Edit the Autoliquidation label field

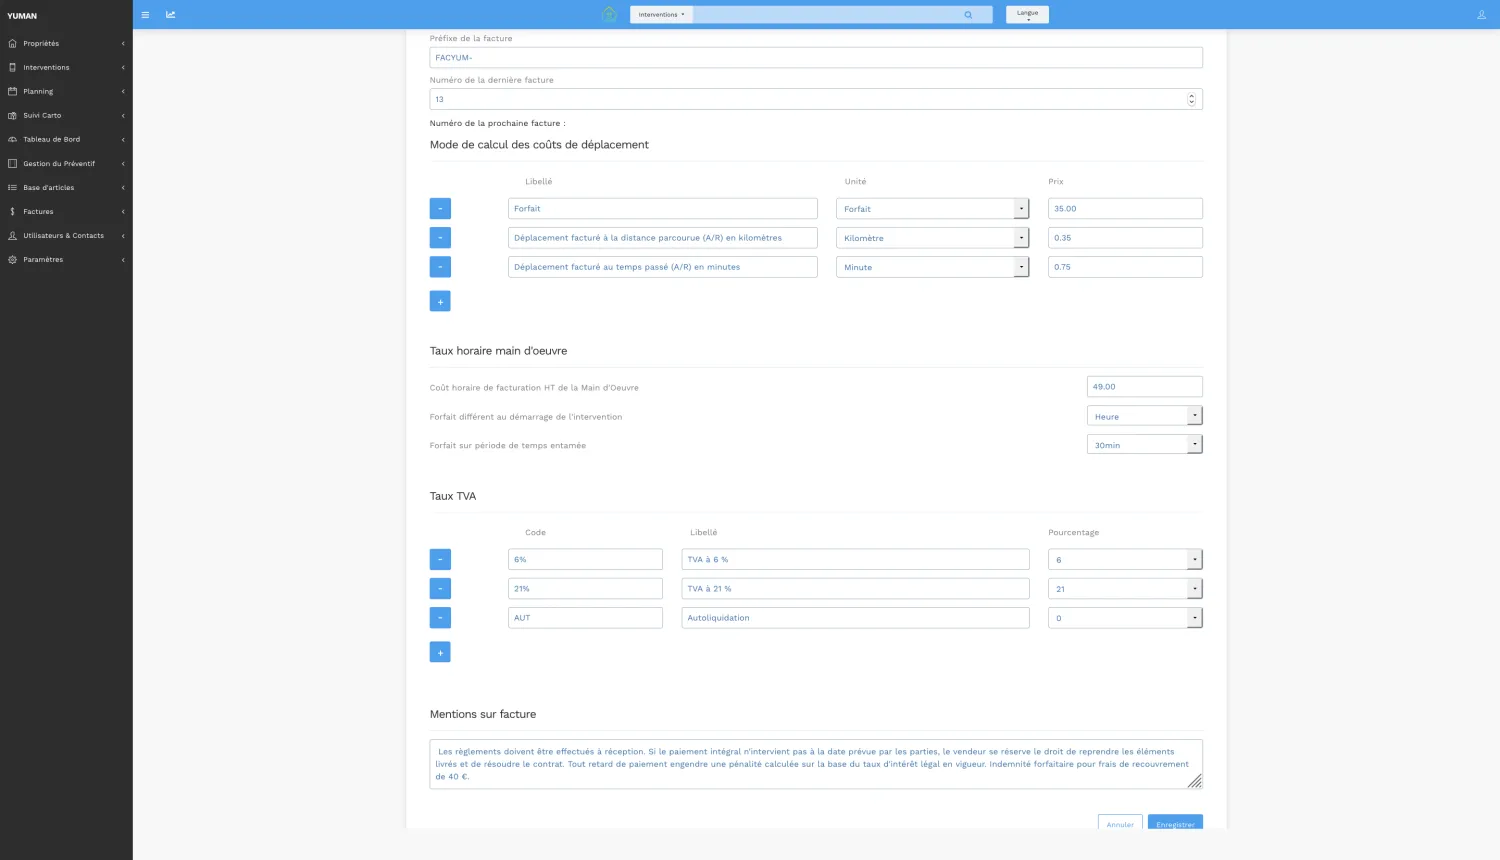point(856,618)
